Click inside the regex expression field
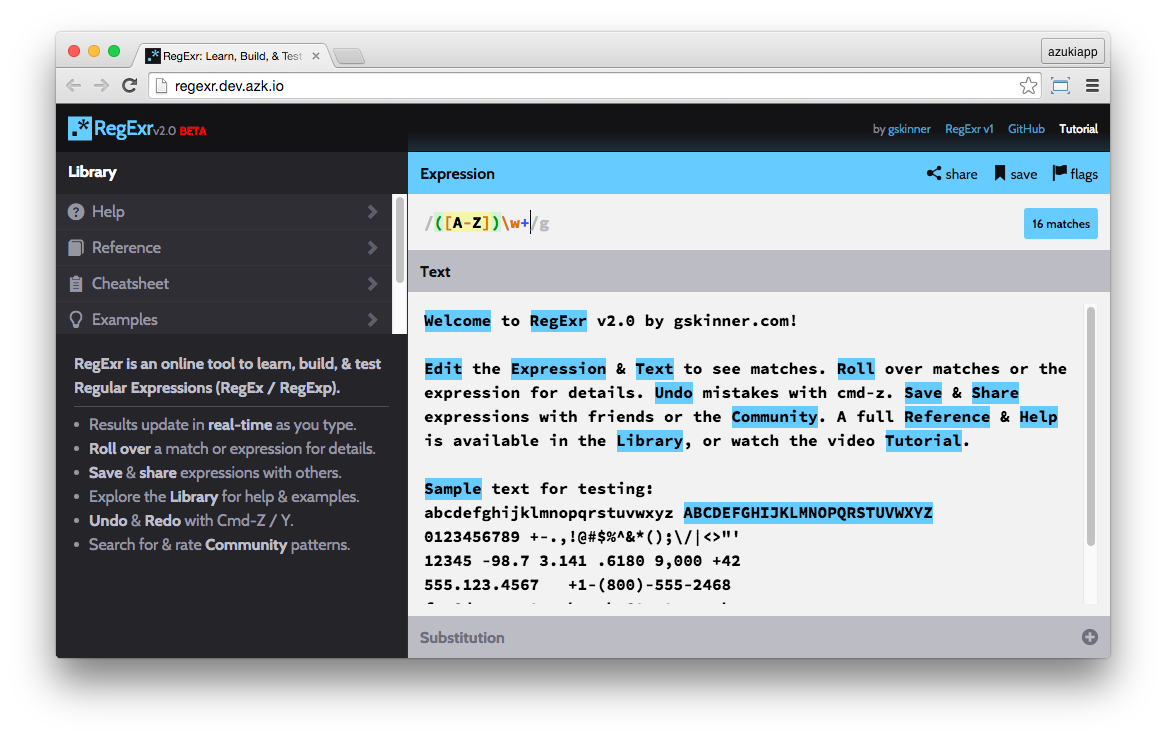Screen dimensions: 1166x738 tap(714, 223)
